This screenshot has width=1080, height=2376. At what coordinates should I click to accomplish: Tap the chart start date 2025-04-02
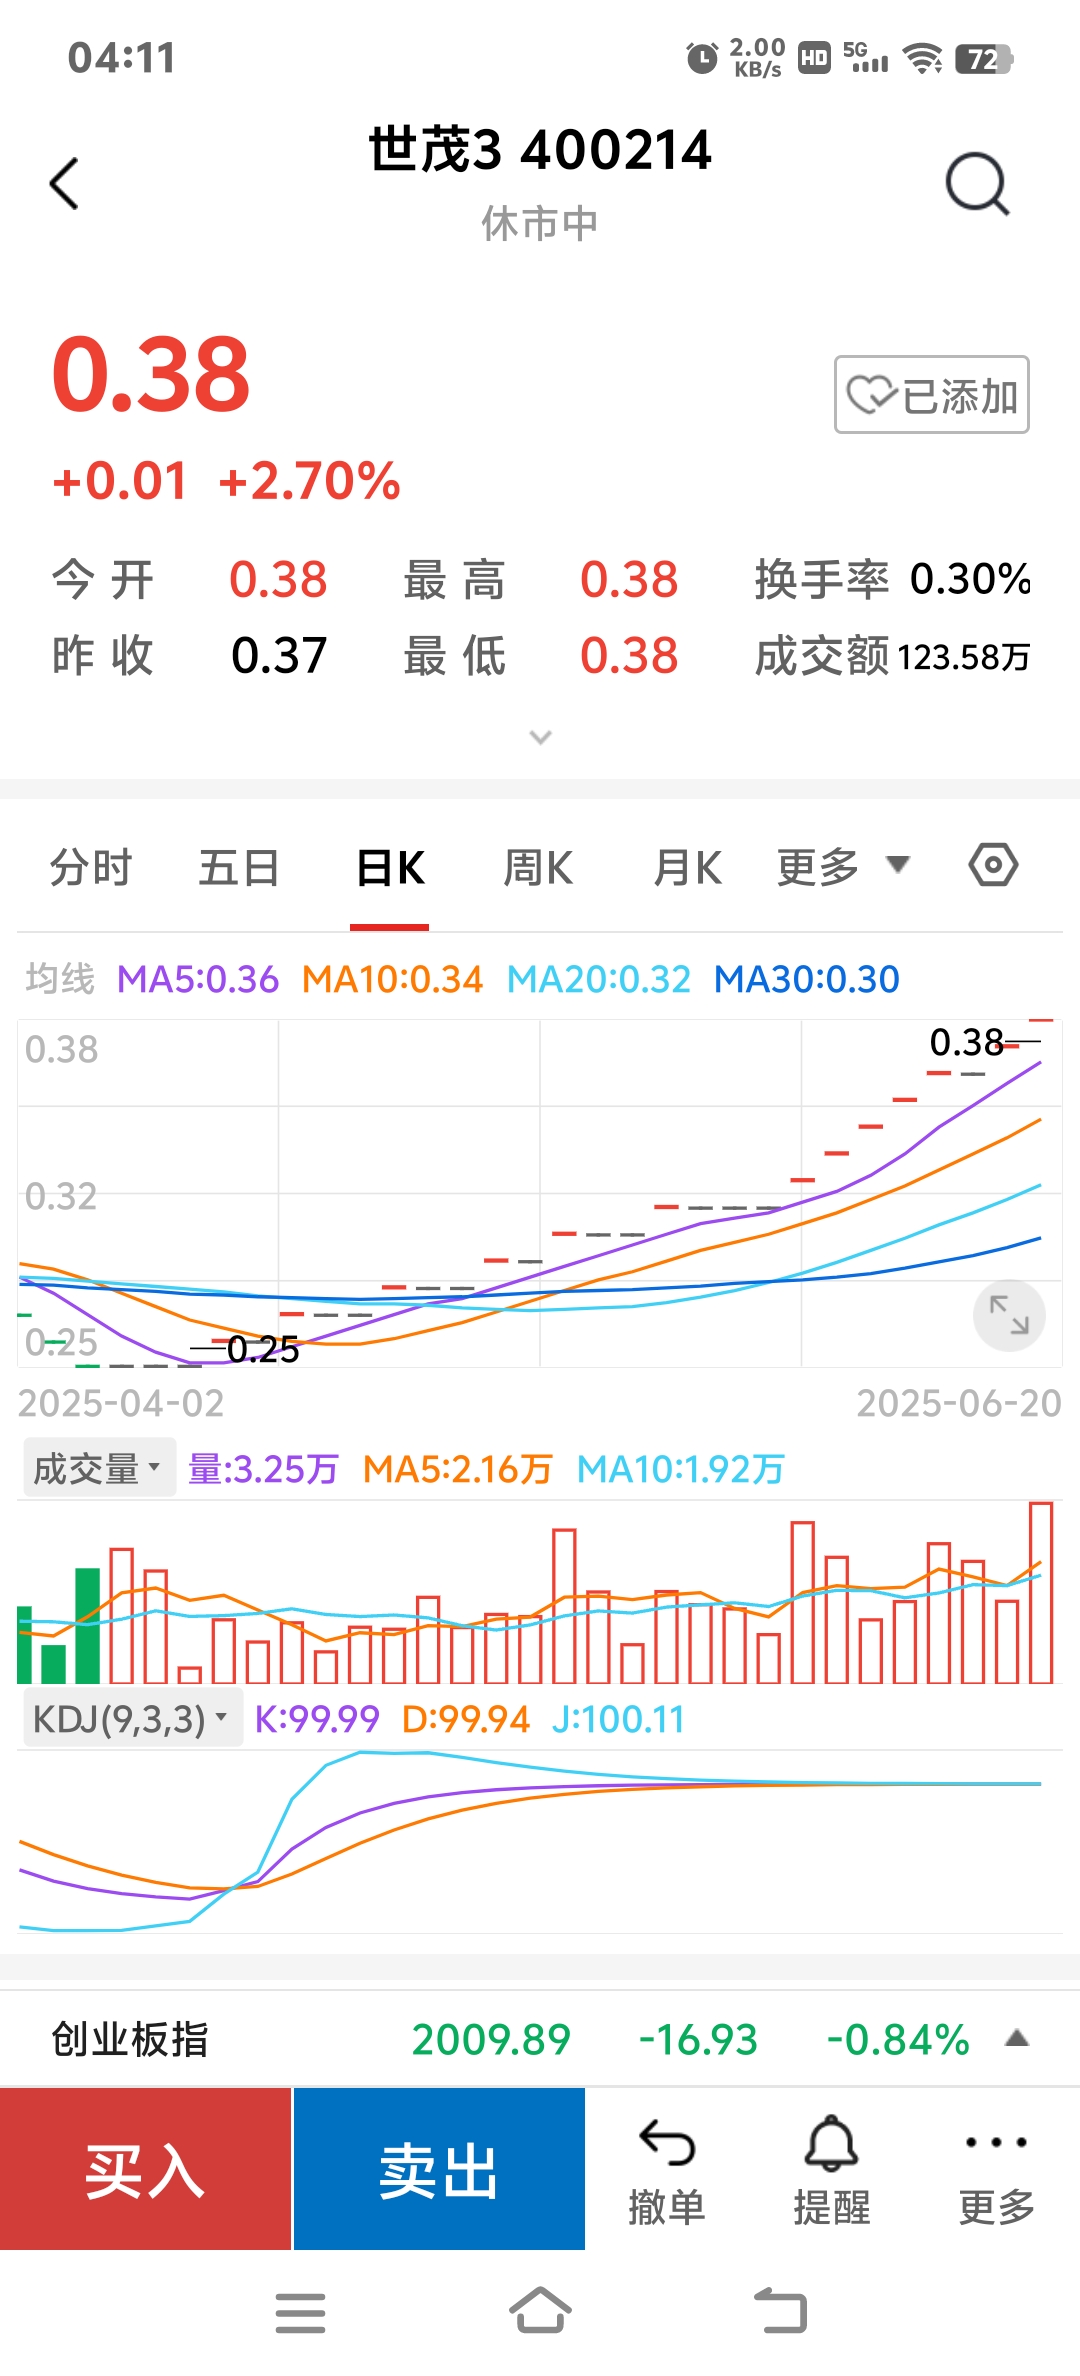tap(121, 1403)
